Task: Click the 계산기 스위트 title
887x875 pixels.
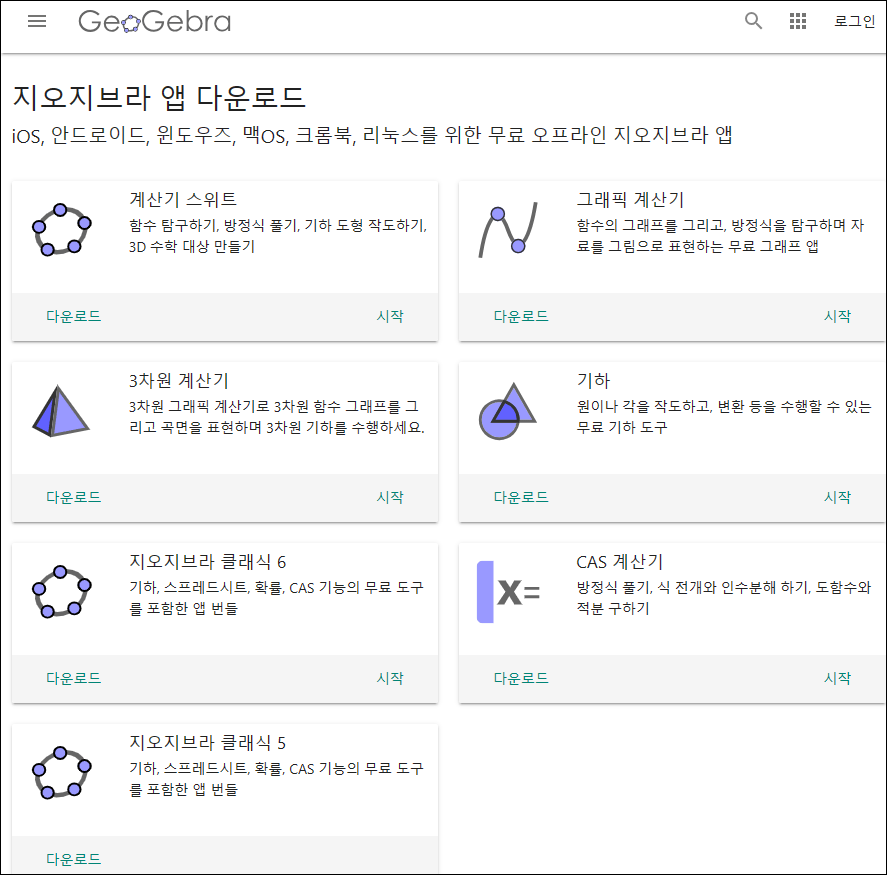Action: pyautogui.click(x=183, y=200)
